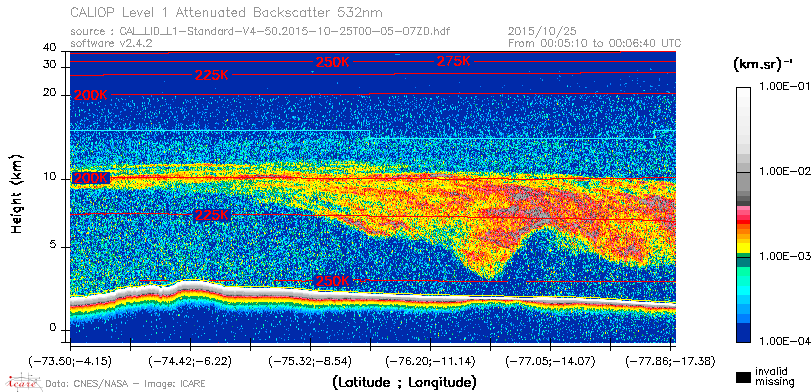This screenshot has height=392, width=811.
Task: Pick the dark blue bottom colorbar segment
Action: click(x=743, y=333)
